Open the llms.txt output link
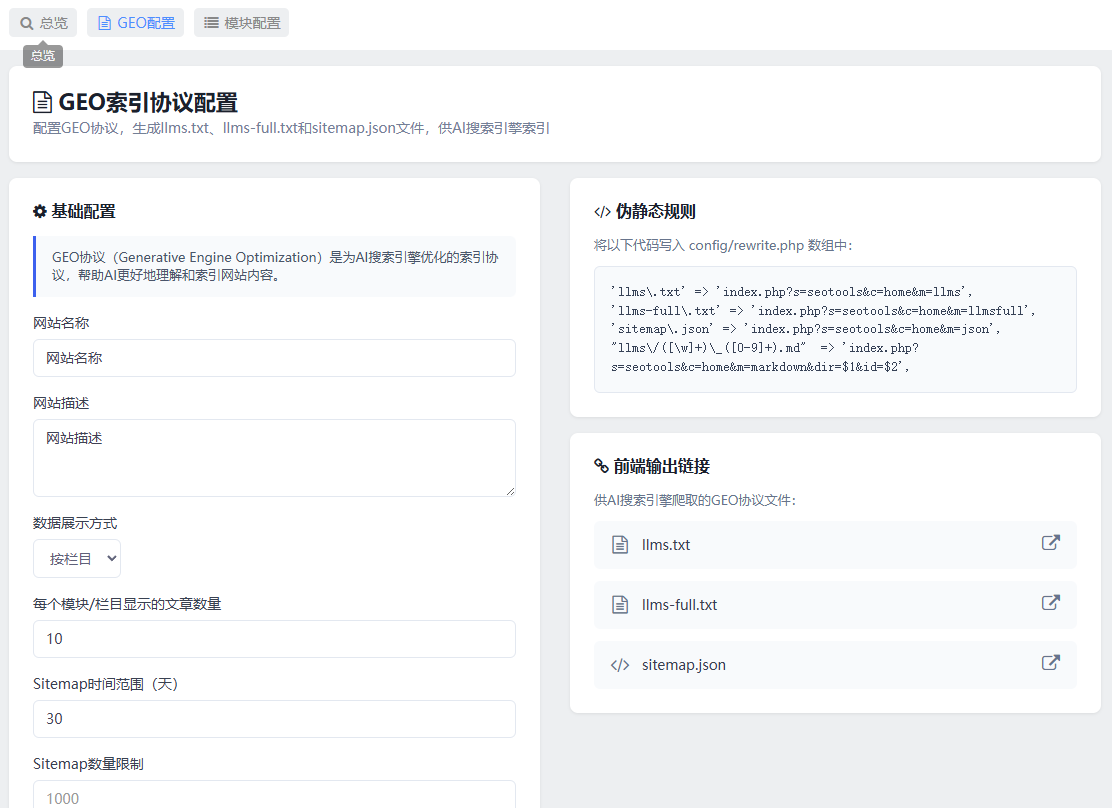 click(835, 545)
